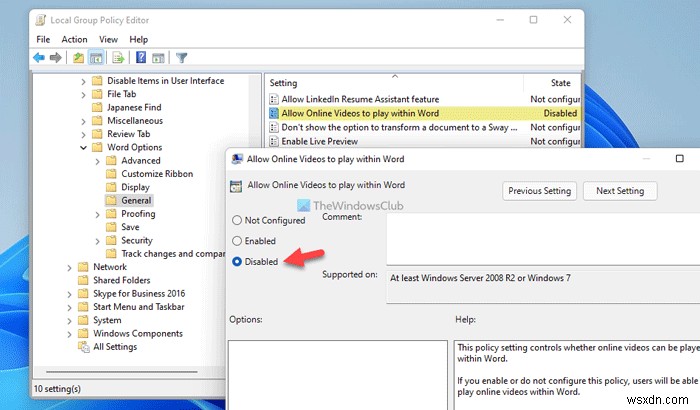
Task: Select the Enabled radio button
Action: [x=237, y=241]
